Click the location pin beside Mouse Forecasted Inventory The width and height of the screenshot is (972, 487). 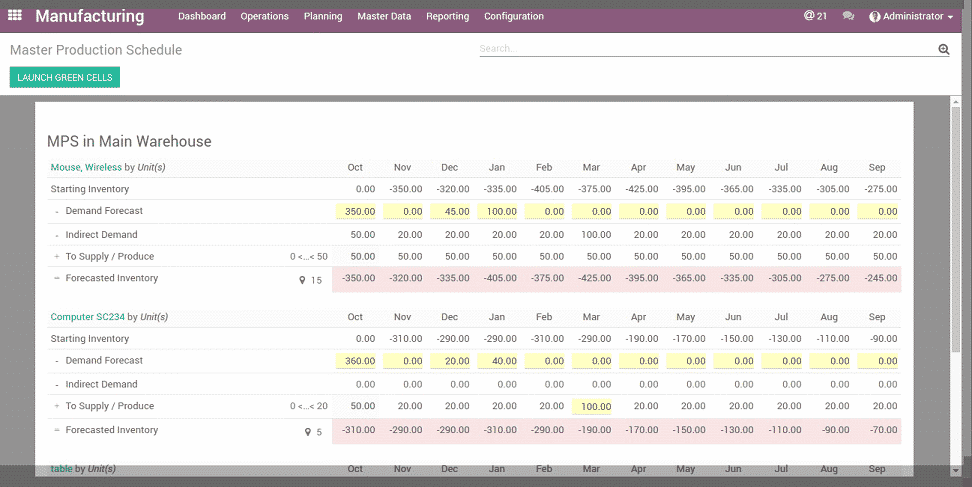pos(303,281)
